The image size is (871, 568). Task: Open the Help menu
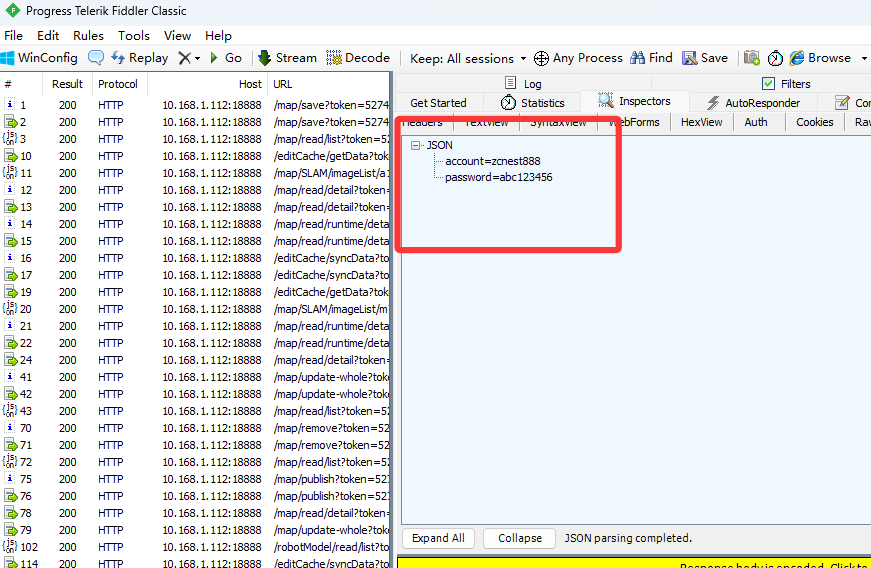click(x=218, y=36)
